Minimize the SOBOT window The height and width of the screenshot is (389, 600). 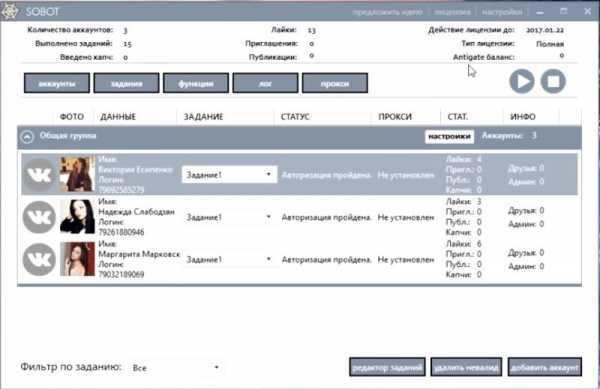[x=540, y=12]
